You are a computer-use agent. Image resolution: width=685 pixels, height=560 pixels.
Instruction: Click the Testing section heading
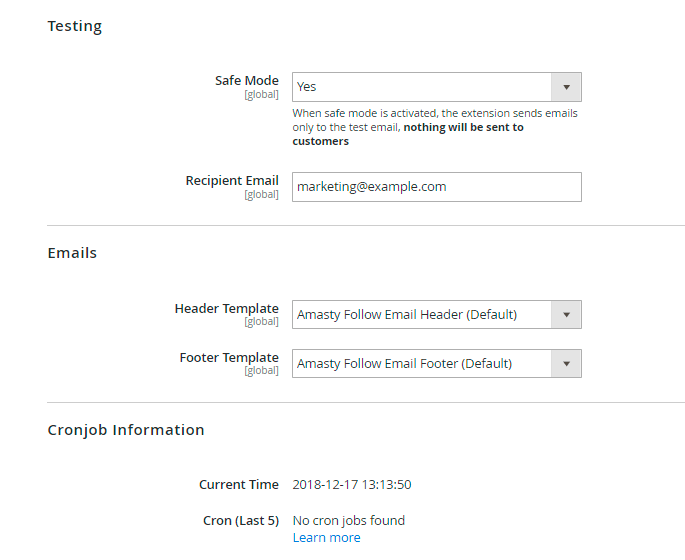click(x=75, y=26)
